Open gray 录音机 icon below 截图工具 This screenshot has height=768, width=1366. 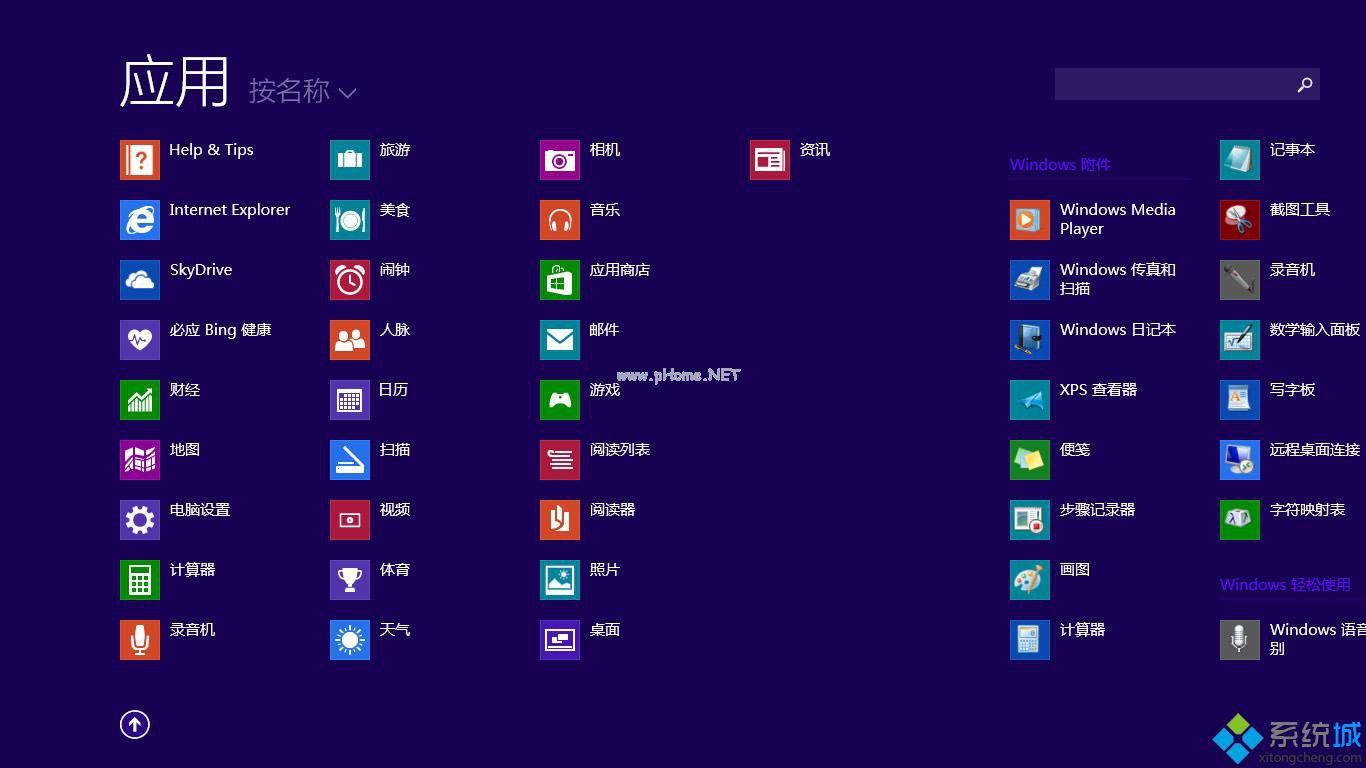click(1240, 280)
